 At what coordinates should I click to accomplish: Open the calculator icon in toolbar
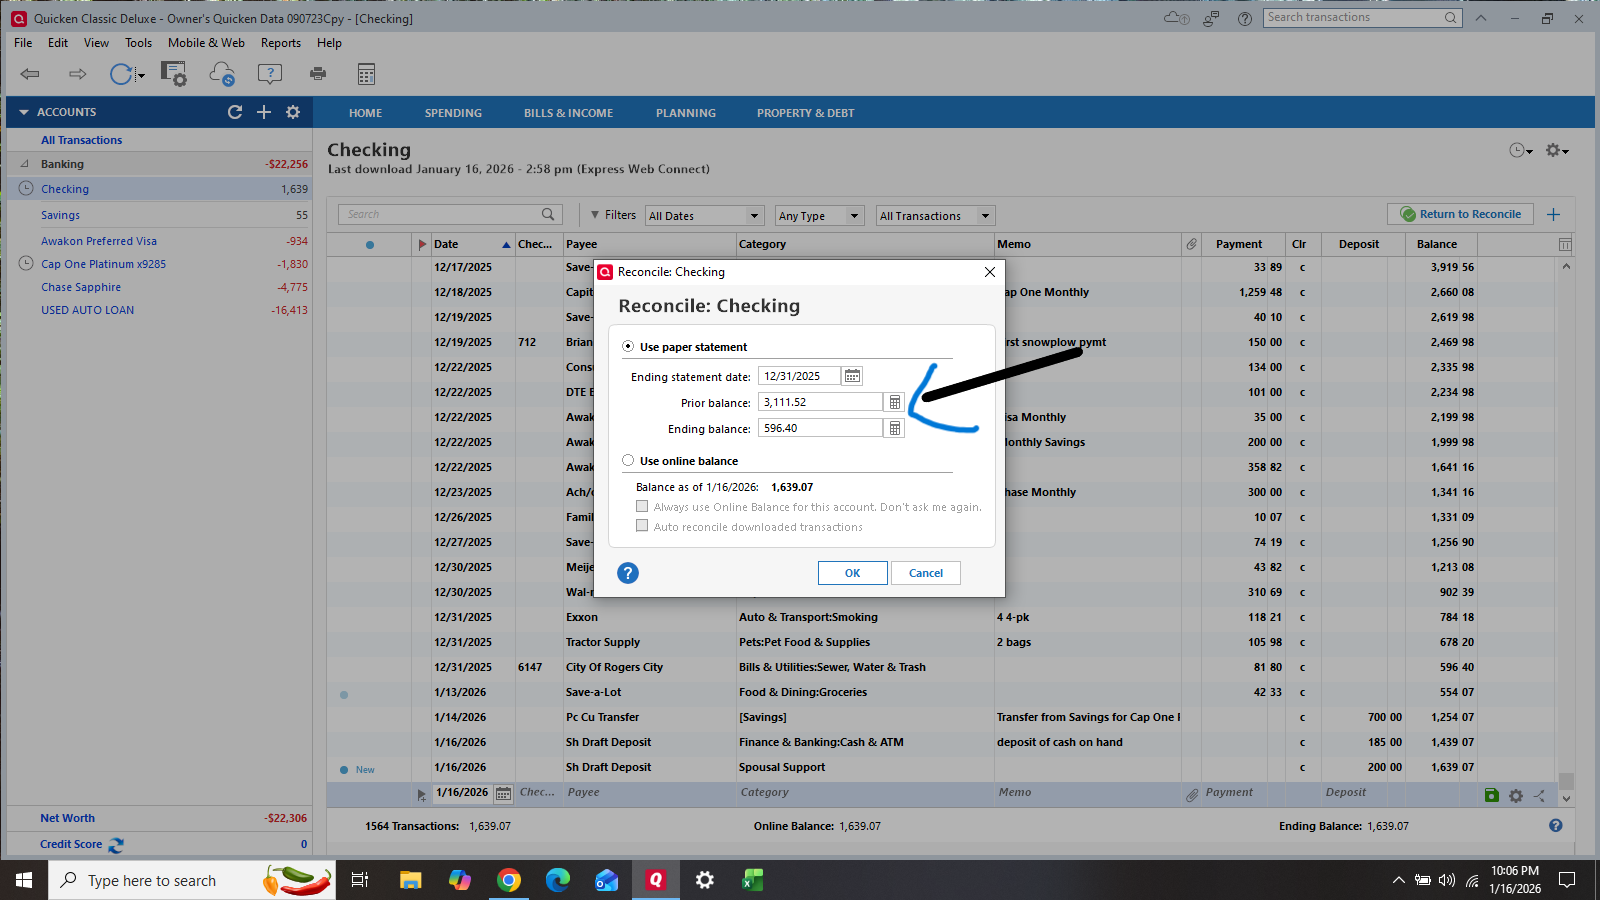pos(366,74)
